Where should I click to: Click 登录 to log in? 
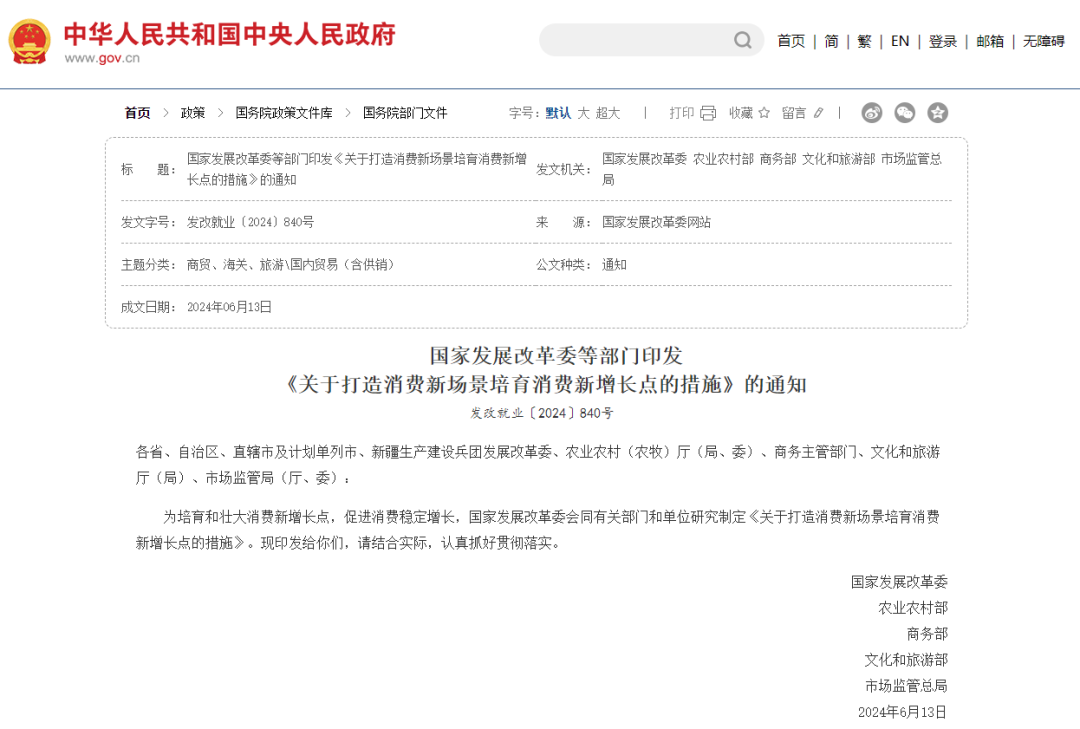click(x=943, y=41)
